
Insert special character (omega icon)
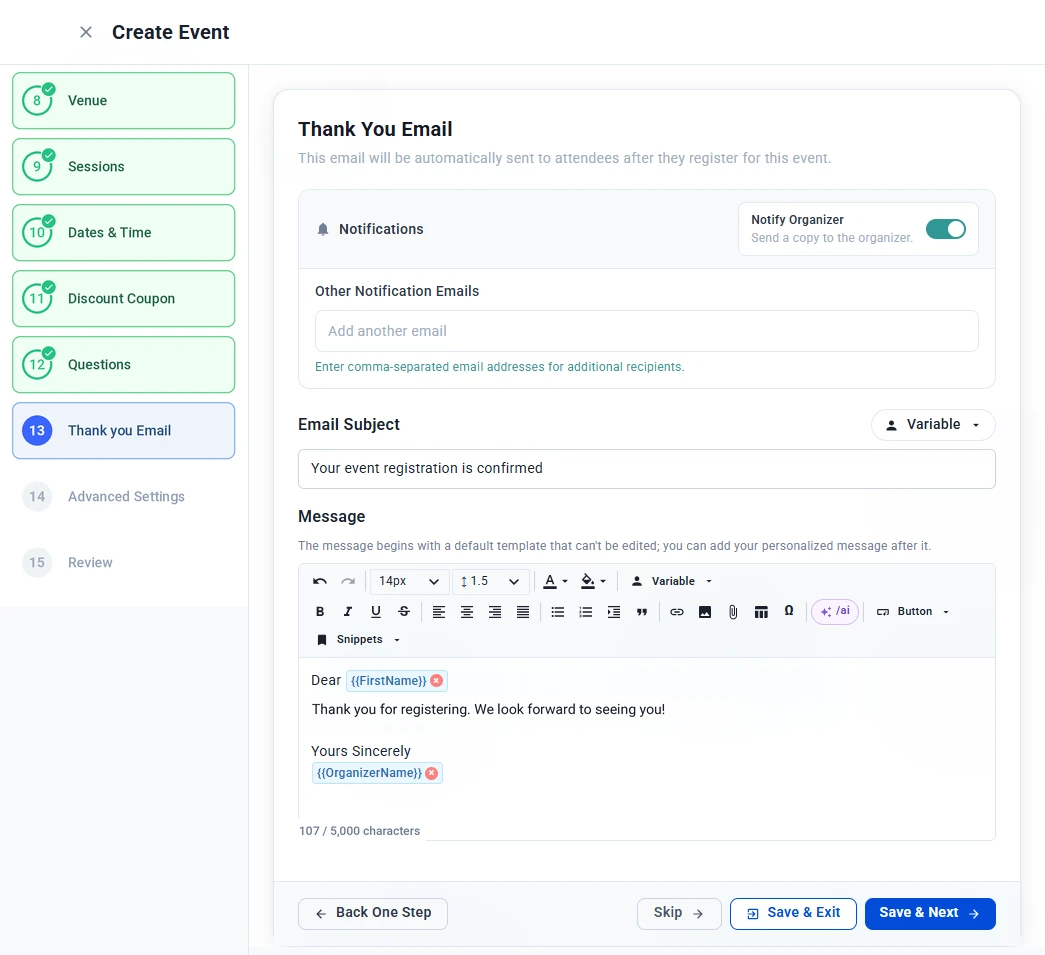click(789, 611)
